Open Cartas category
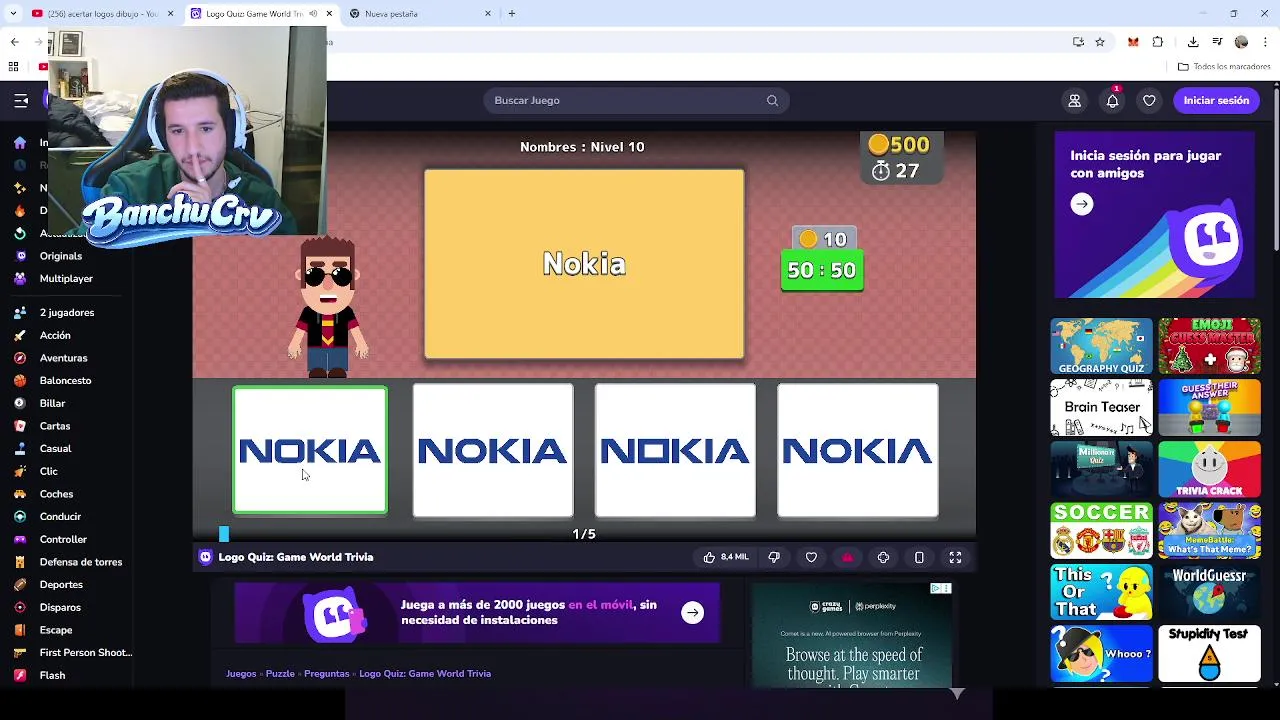This screenshot has width=1280, height=720. (x=55, y=426)
